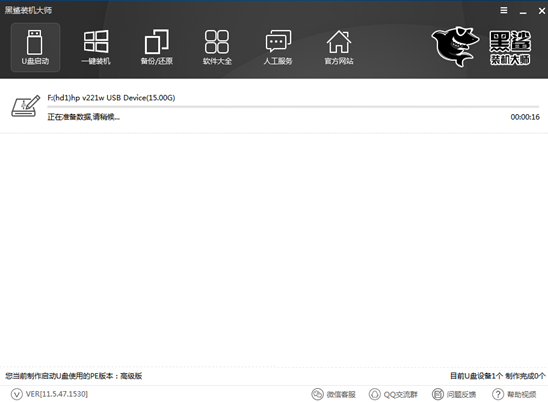Screen dimensions: 548x402
Task: Go to 官方网站 home
Action: point(339,48)
